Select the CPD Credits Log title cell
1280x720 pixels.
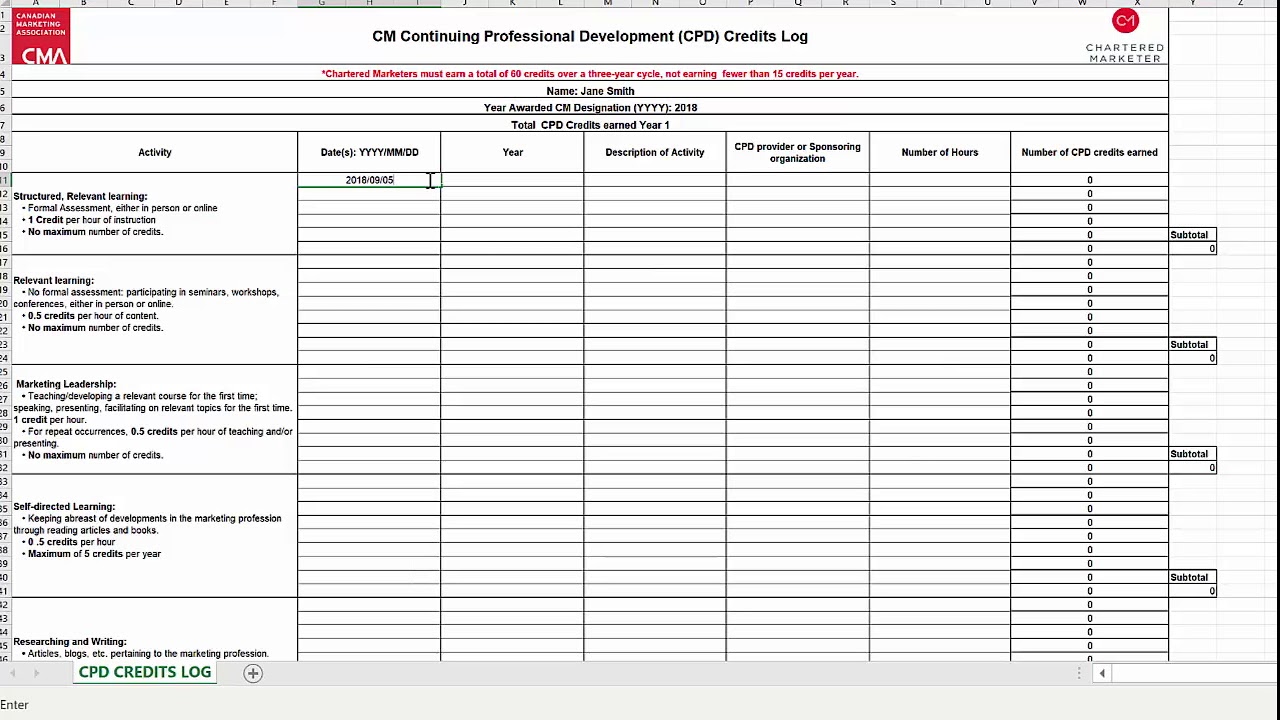tap(590, 36)
